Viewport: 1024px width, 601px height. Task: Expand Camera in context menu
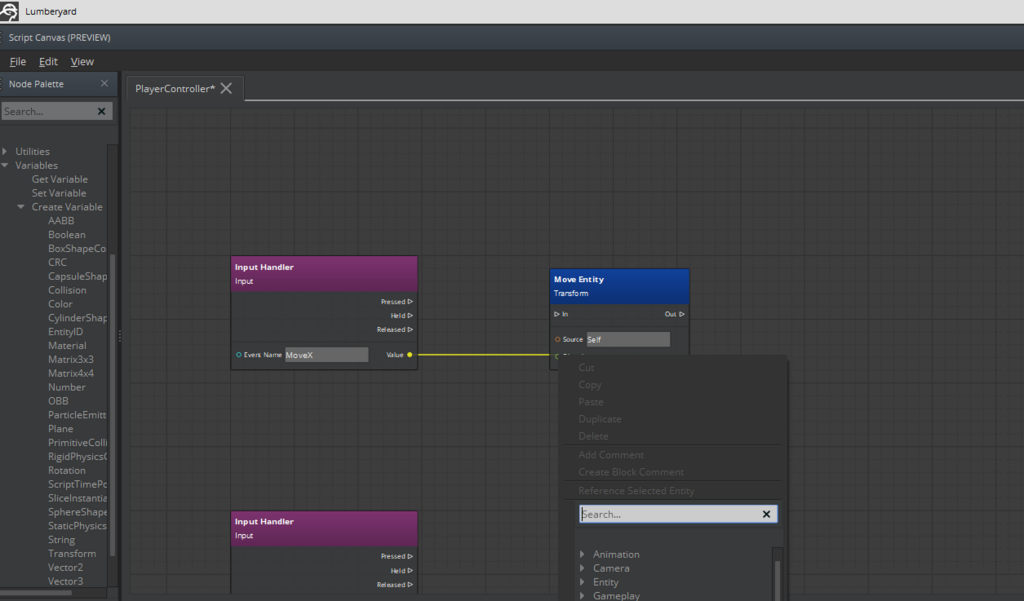pos(582,568)
